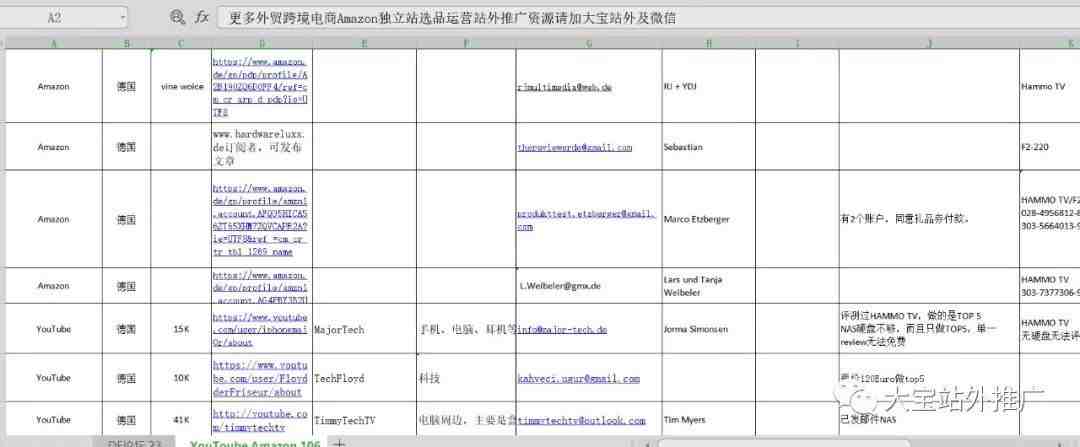Click into the formula bar text

647,18
